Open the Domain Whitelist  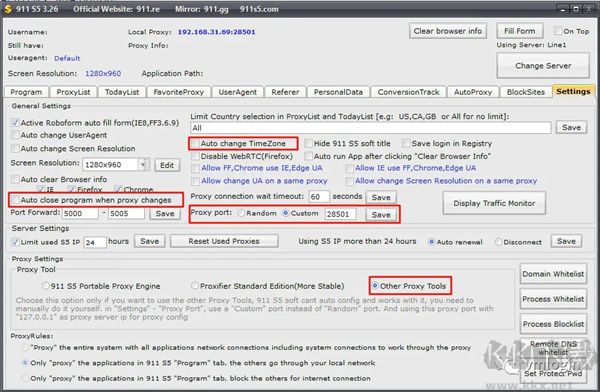point(553,274)
